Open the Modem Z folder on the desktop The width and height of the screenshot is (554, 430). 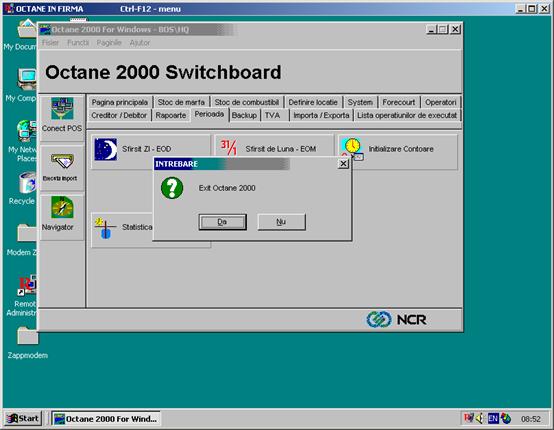click(x=27, y=233)
